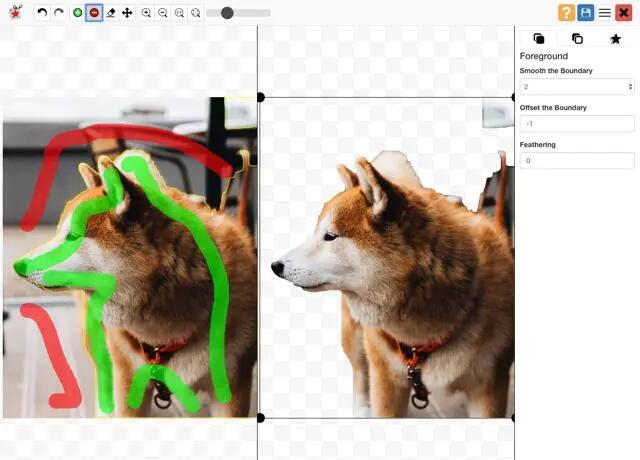640x460 pixels.
Task: Select the green foreground marker tool
Action: click(x=78, y=13)
